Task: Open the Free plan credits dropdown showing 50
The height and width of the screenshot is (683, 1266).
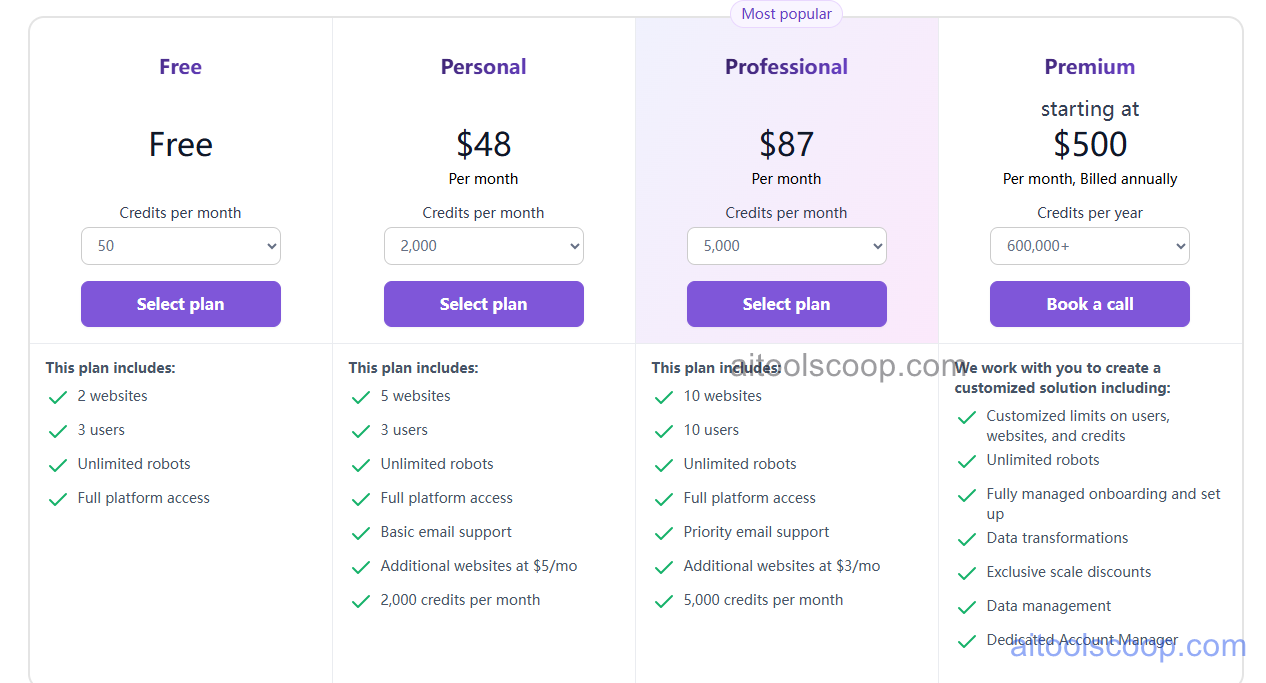Action: pos(180,245)
